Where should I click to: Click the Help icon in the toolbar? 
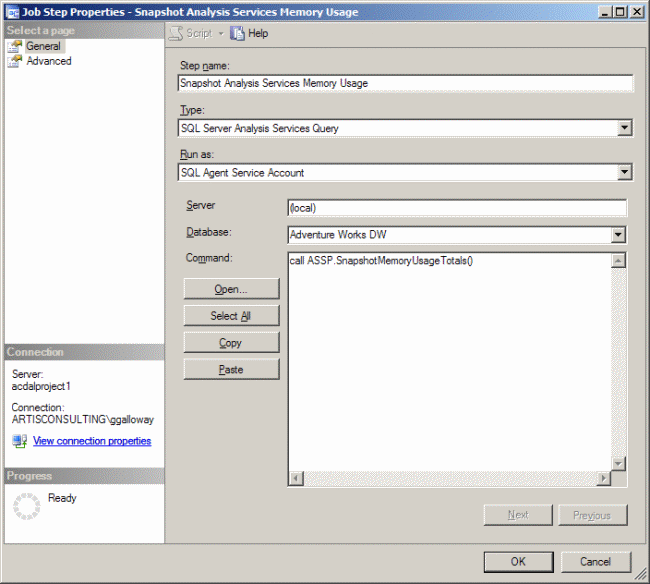pyautogui.click(x=238, y=33)
